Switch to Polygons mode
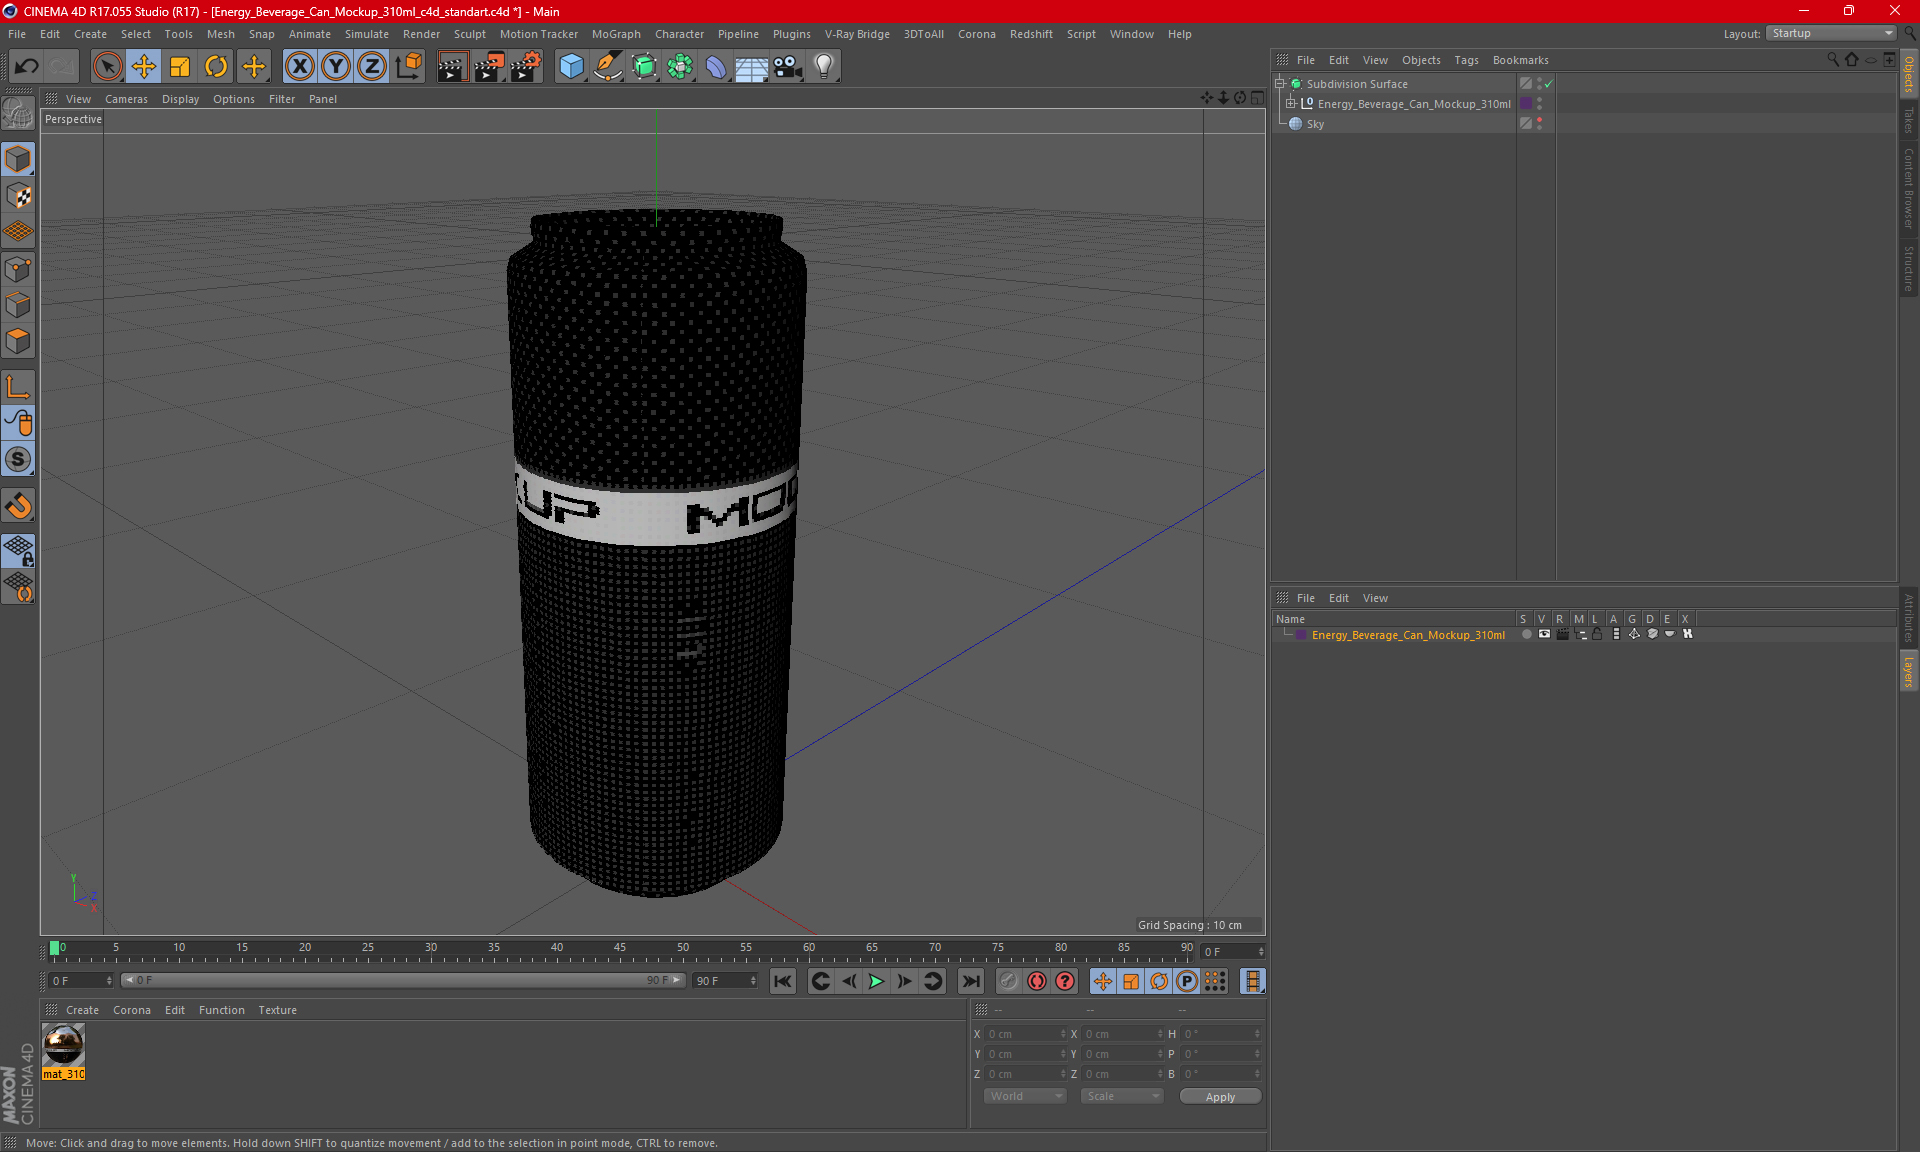The image size is (1920, 1152). (x=18, y=341)
